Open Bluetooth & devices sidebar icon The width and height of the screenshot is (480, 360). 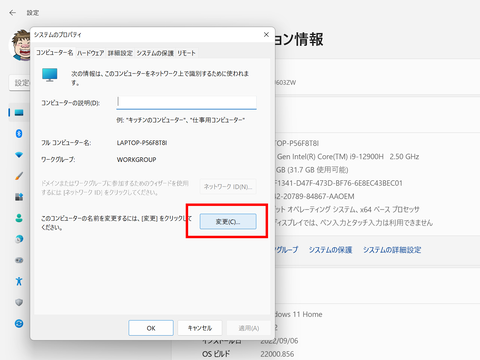tap(19, 134)
